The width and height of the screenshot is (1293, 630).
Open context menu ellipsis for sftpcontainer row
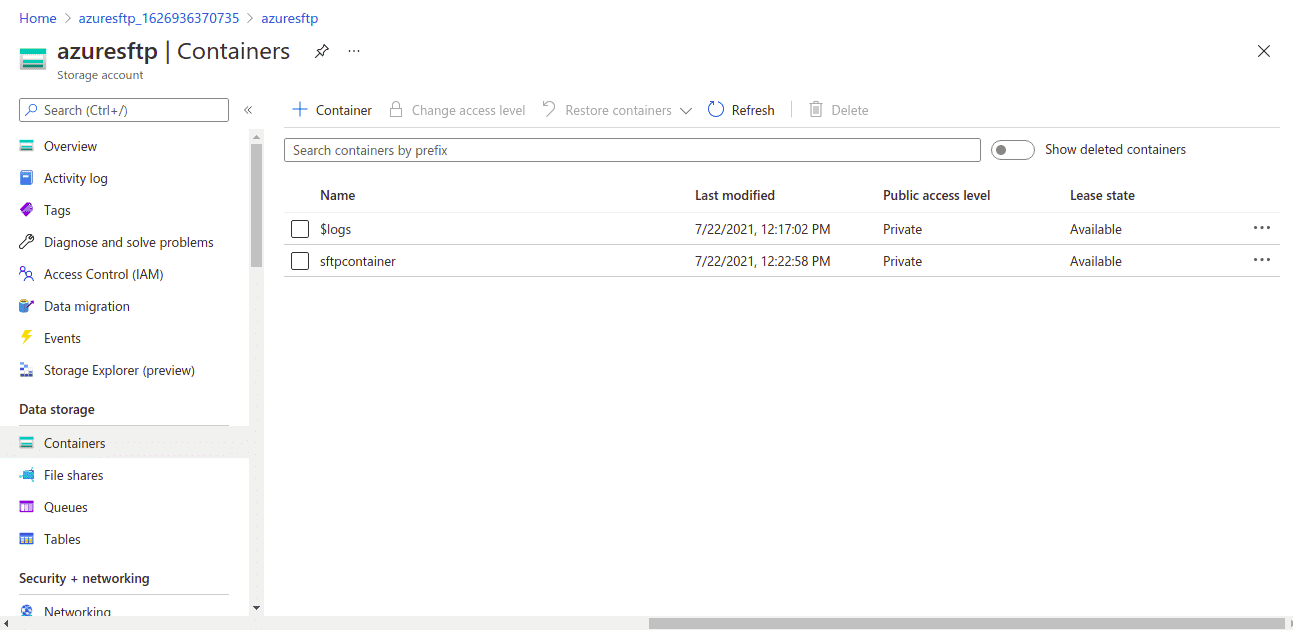click(1262, 260)
